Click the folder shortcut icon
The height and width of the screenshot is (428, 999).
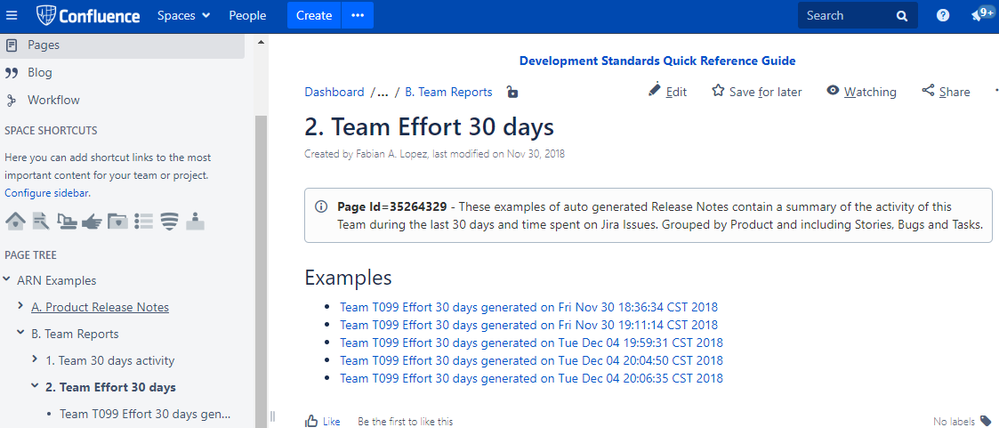pyautogui.click(x=118, y=221)
